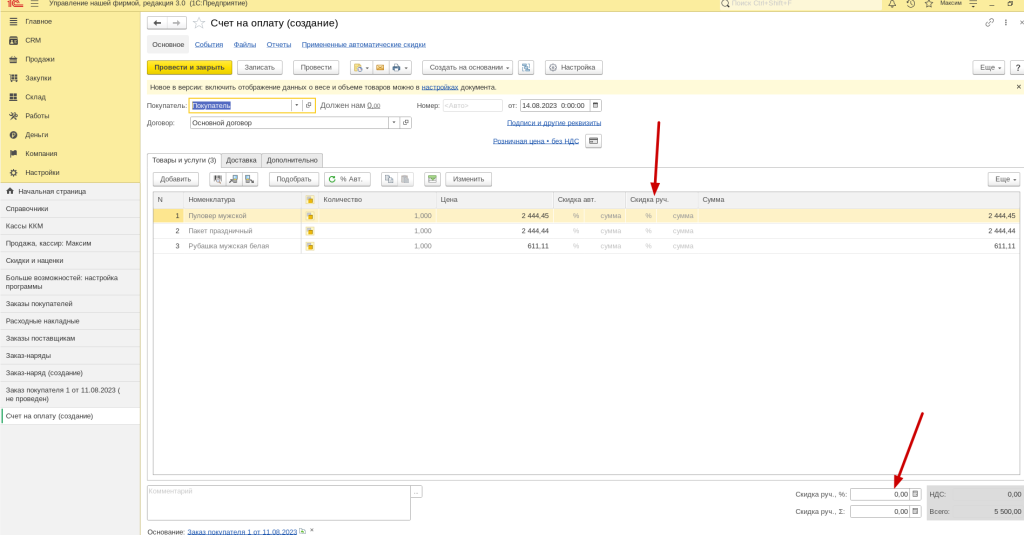The height and width of the screenshot is (535, 1024).
Task: Open Покупатель record with open icon
Action: click(309, 105)
